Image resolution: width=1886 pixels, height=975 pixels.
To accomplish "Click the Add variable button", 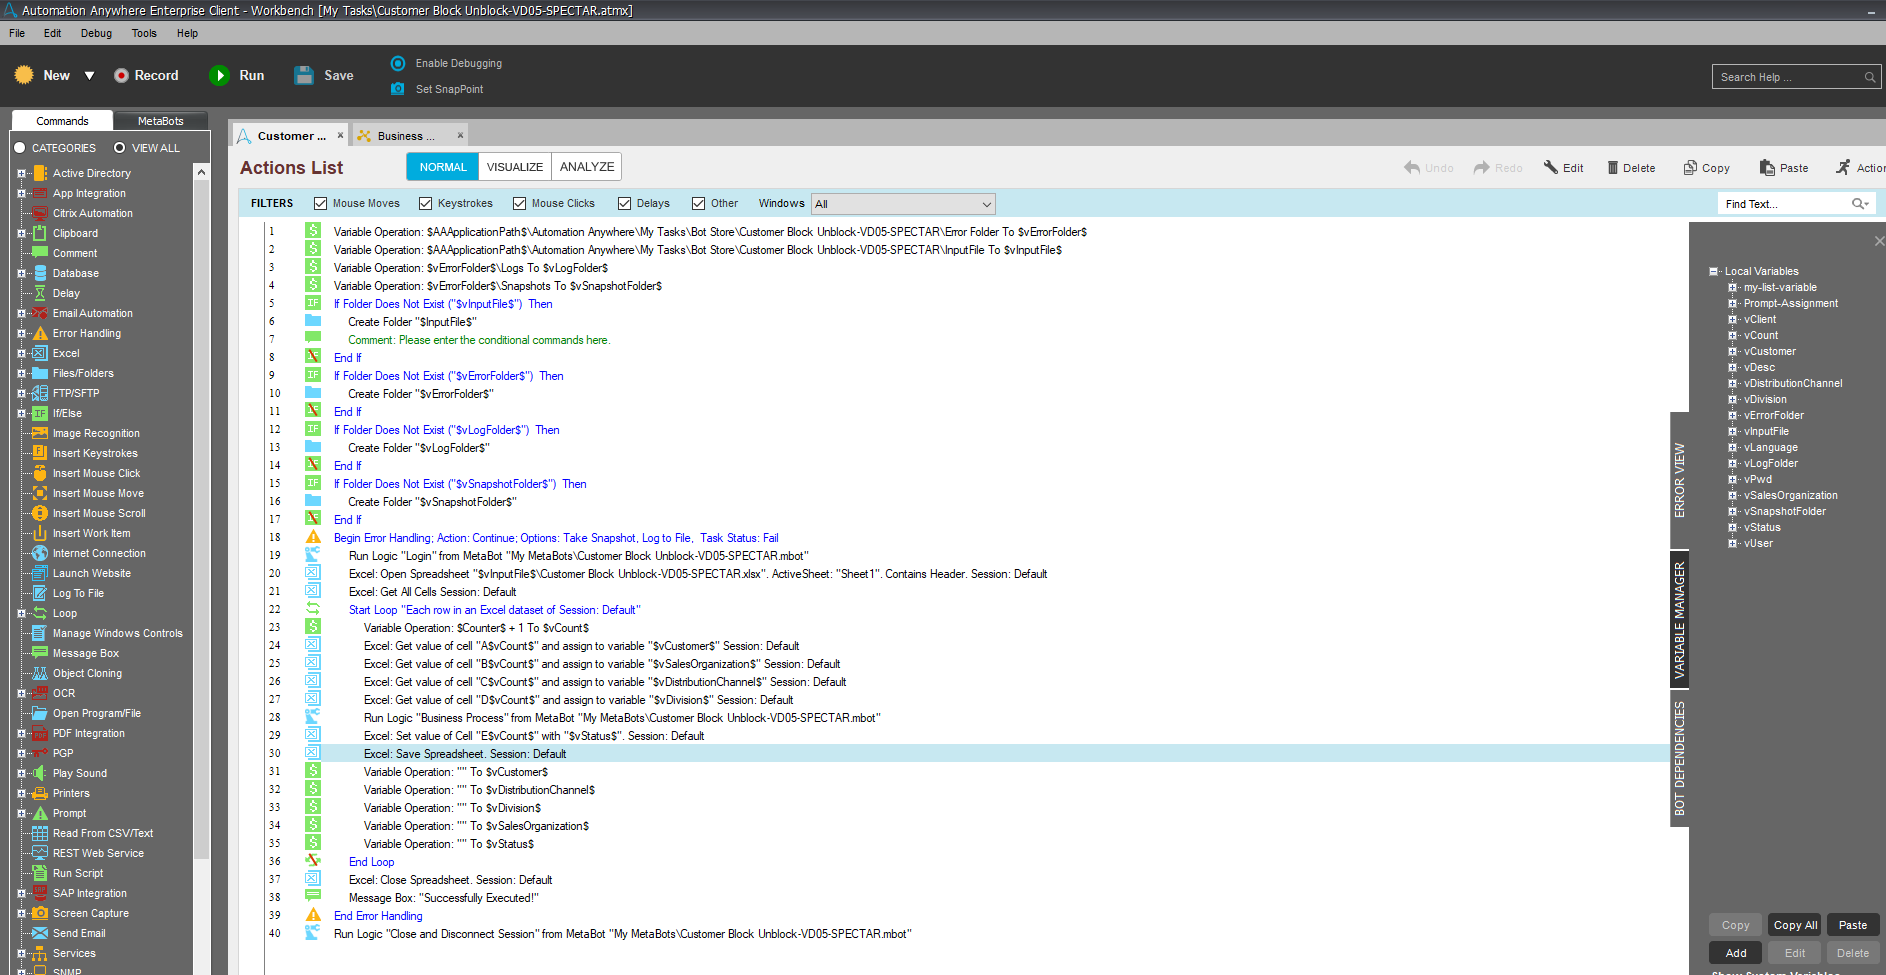I will 1736,953.
